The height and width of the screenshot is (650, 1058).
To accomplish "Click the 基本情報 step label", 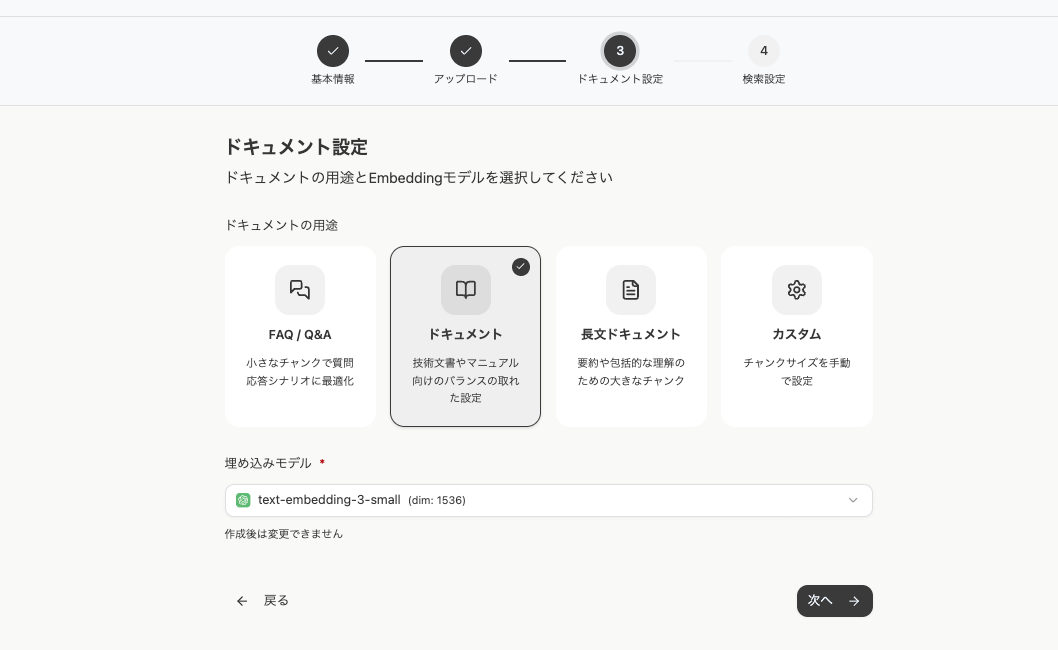I will (333, 79).
